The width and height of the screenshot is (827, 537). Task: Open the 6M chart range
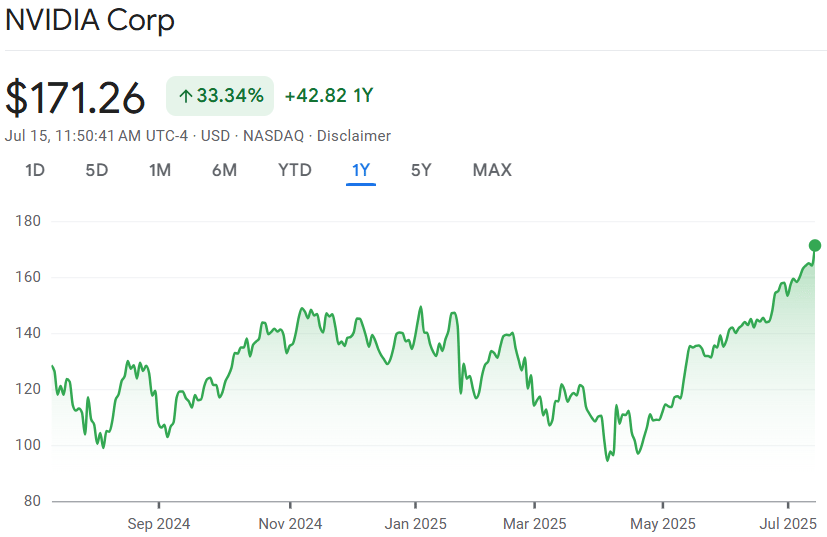pyautogui.click(x=224, y=170)
